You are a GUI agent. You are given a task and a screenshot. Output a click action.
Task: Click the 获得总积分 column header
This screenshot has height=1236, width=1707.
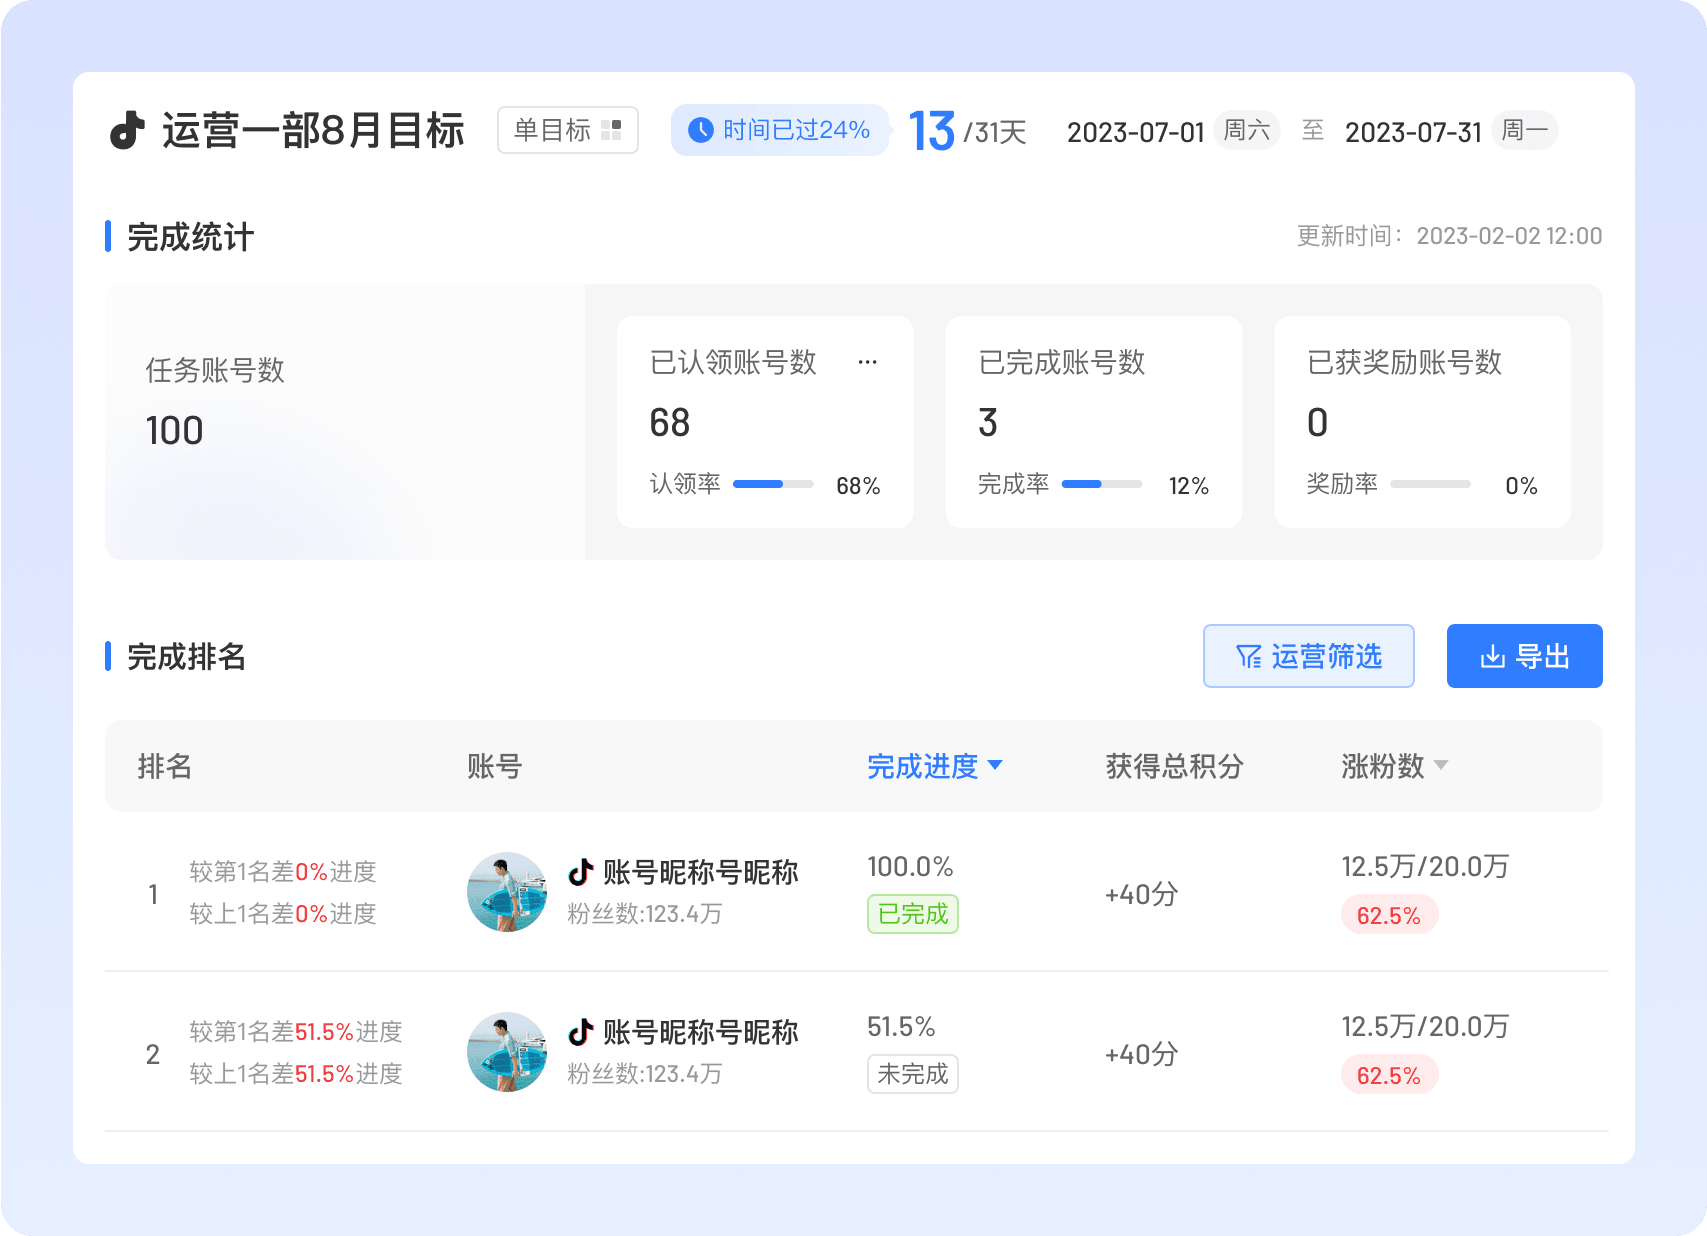point(1175,766)
